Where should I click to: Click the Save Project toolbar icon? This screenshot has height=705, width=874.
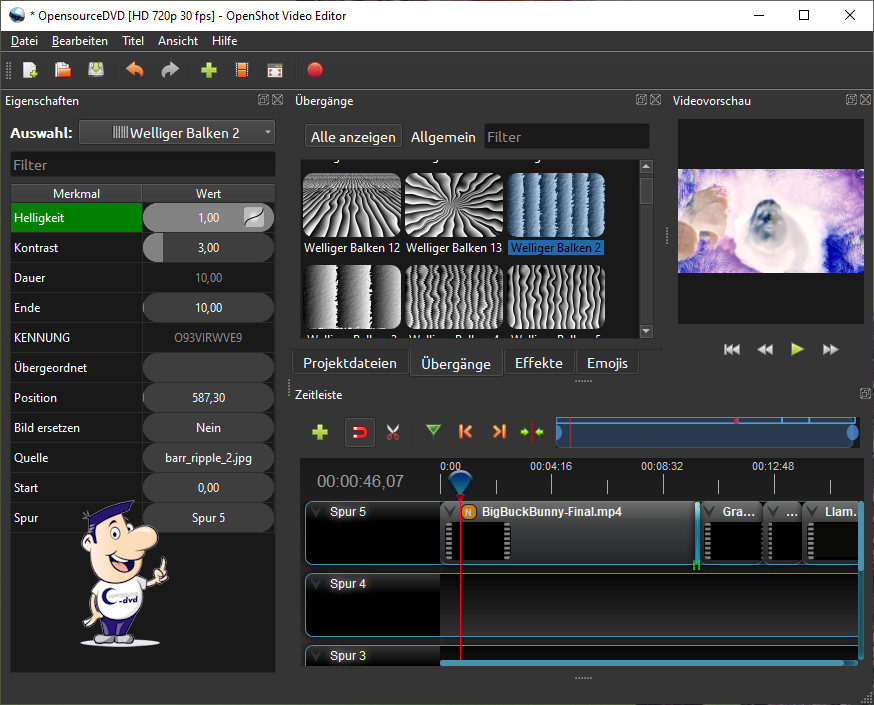(x=96, y=70)
